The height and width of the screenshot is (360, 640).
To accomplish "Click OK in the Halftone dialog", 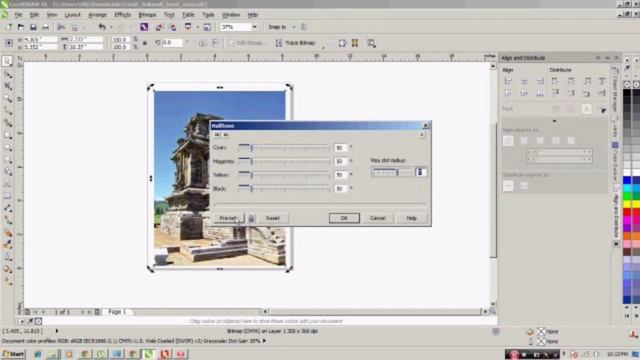I will 344,218.
